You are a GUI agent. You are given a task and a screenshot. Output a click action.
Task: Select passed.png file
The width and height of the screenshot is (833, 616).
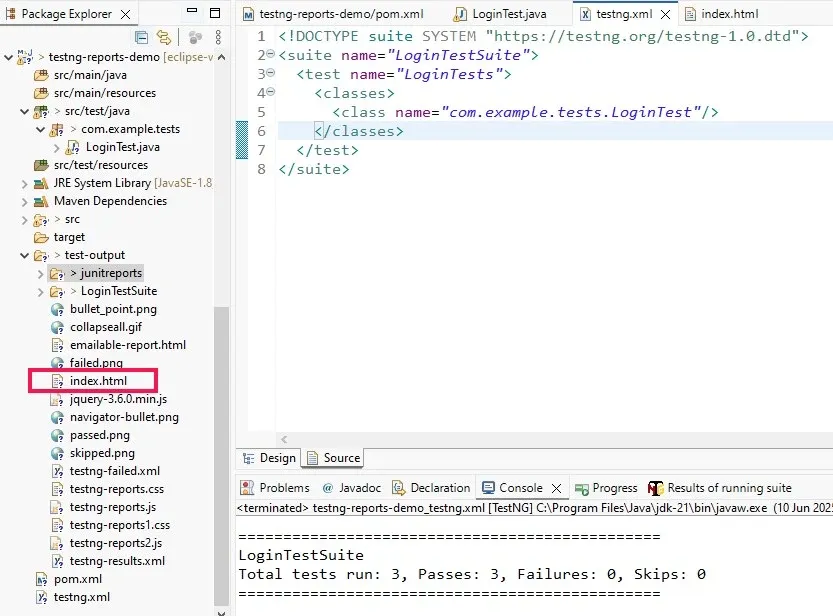click(x=99, y=435)
